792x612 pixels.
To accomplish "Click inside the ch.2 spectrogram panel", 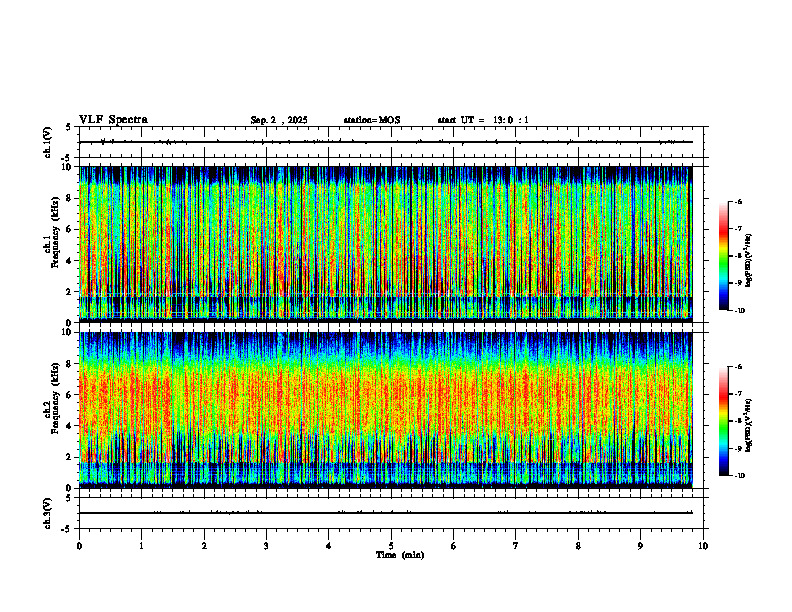I will 386,410.
